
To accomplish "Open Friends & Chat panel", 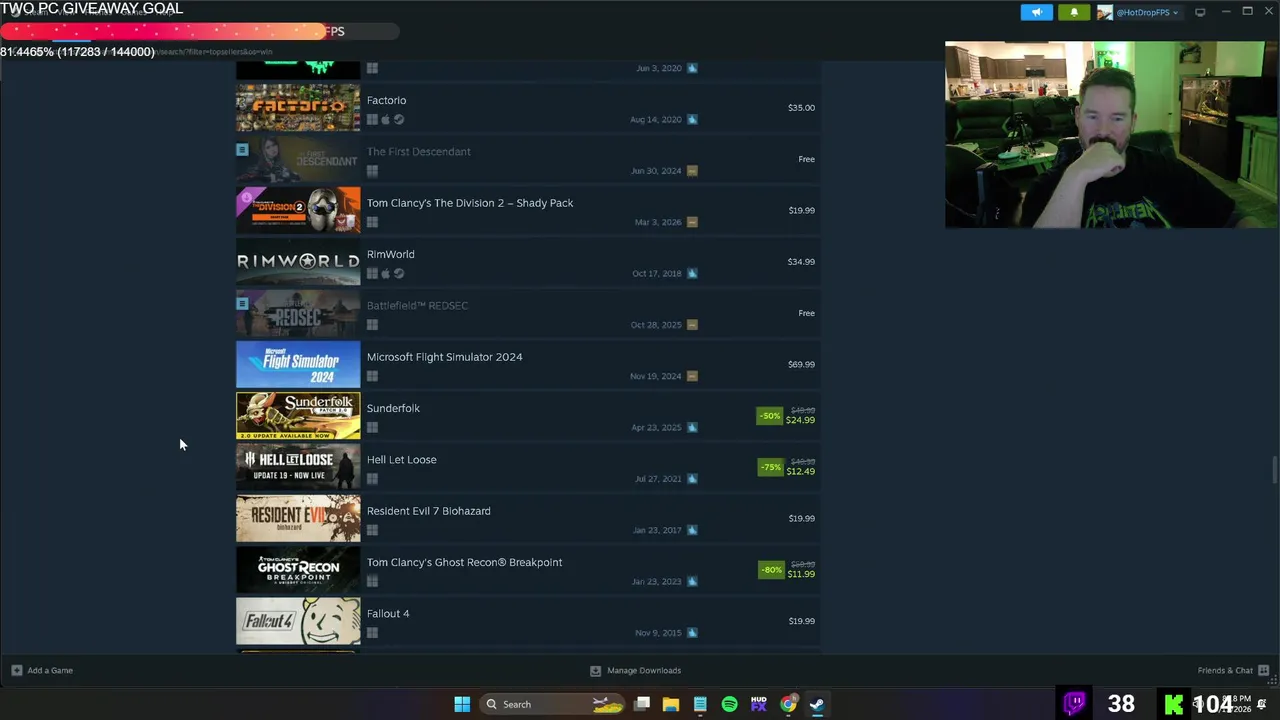I will tap(1233, 670).
